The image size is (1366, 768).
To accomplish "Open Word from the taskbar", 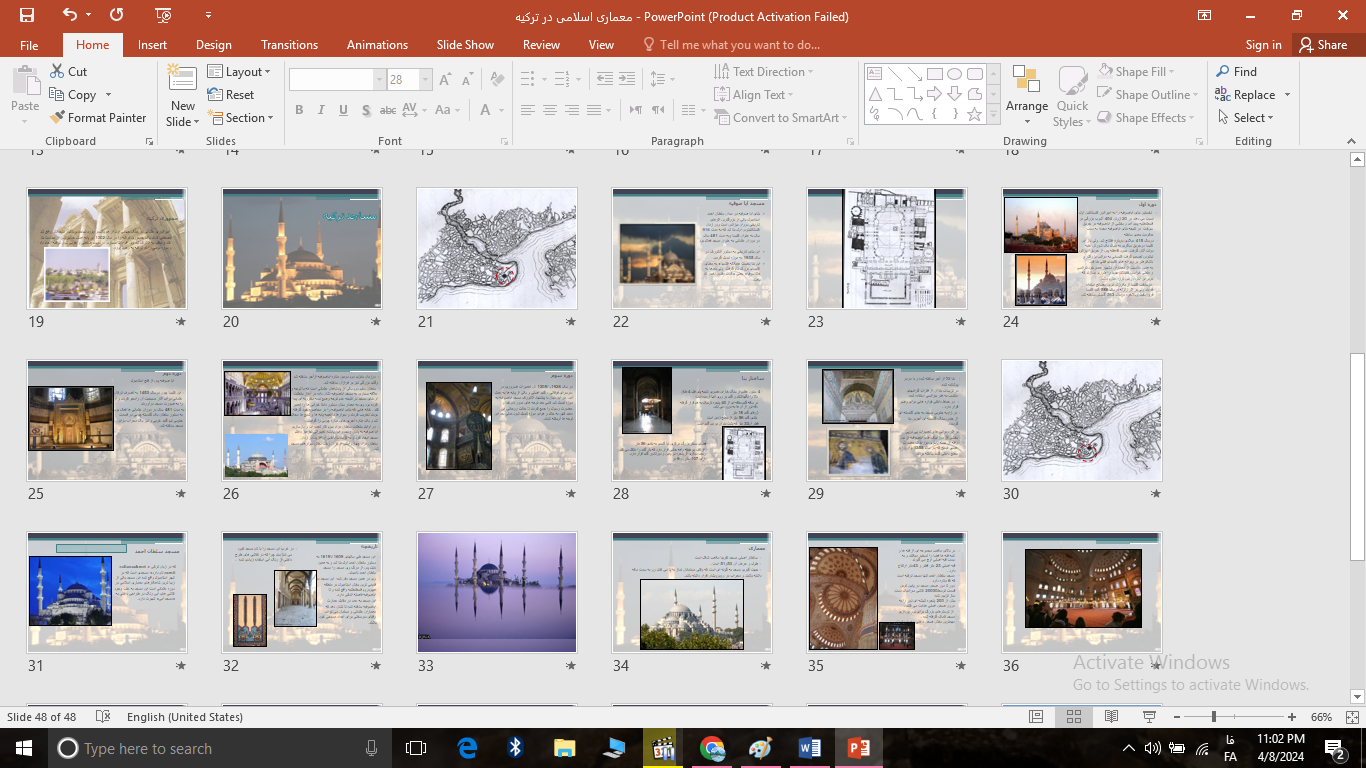I will pyautogui.click(x=809, y=748).
